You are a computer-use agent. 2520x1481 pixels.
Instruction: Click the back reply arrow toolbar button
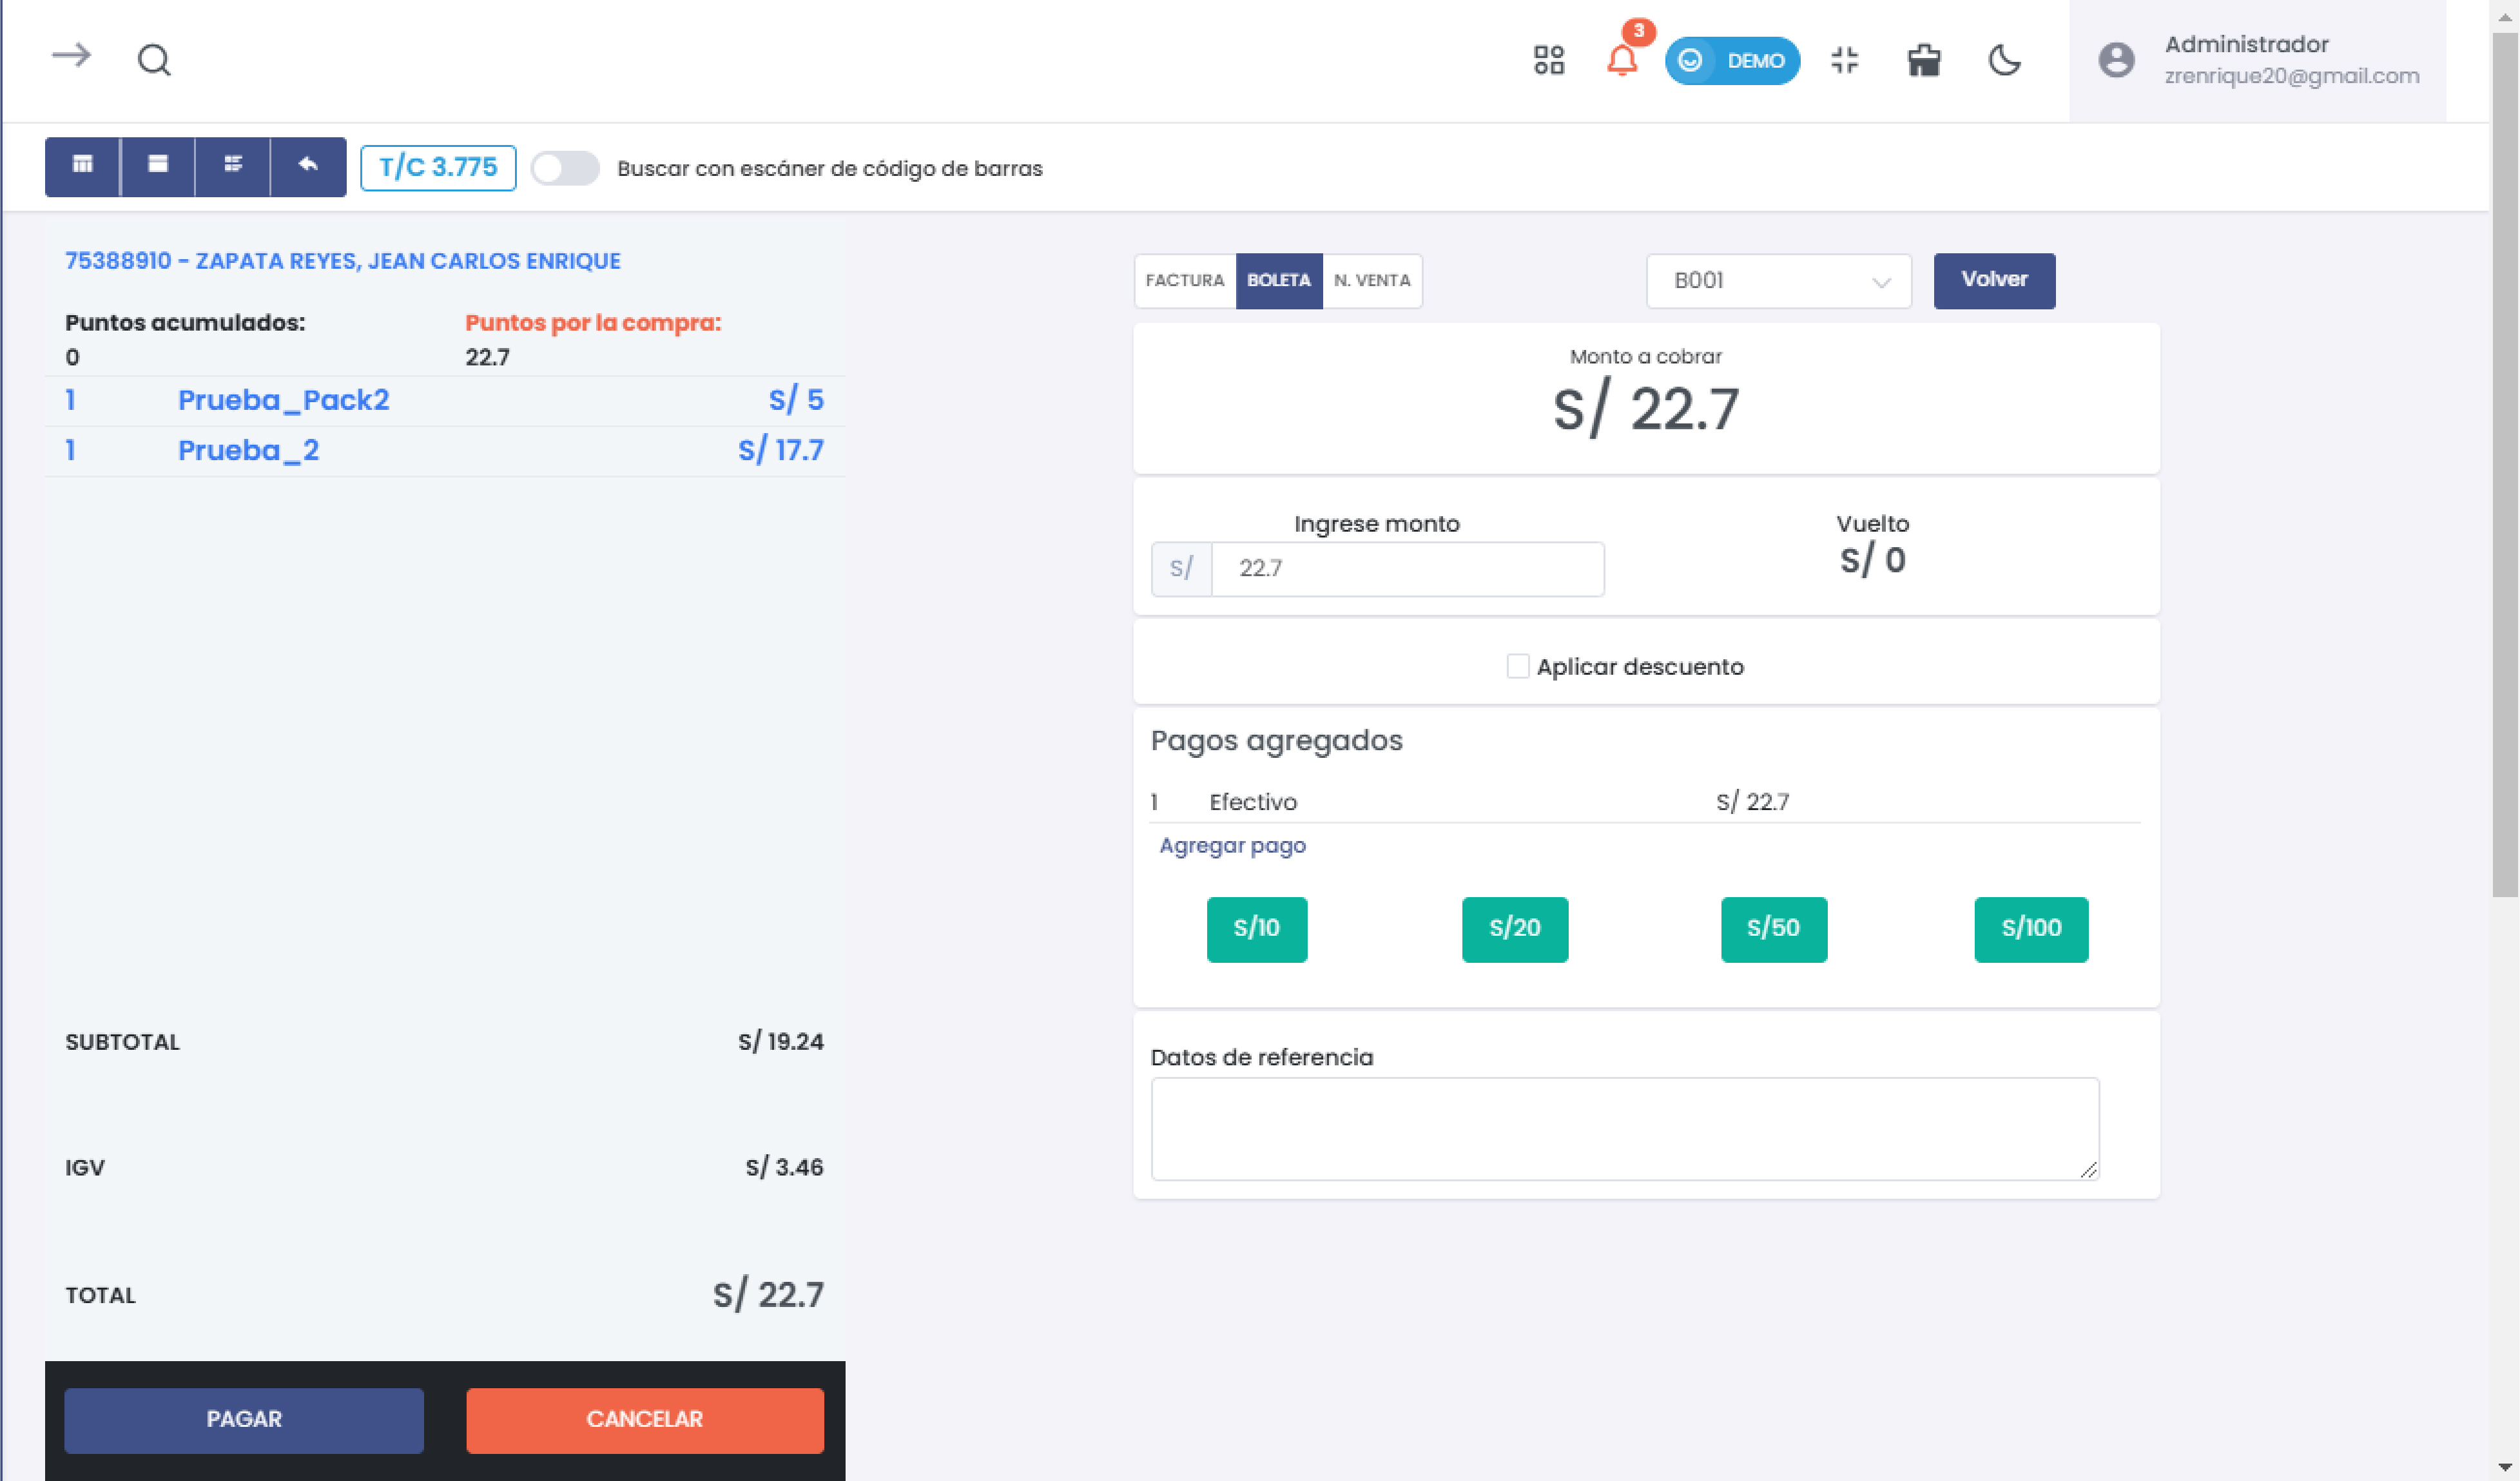[x=308, y=166]
